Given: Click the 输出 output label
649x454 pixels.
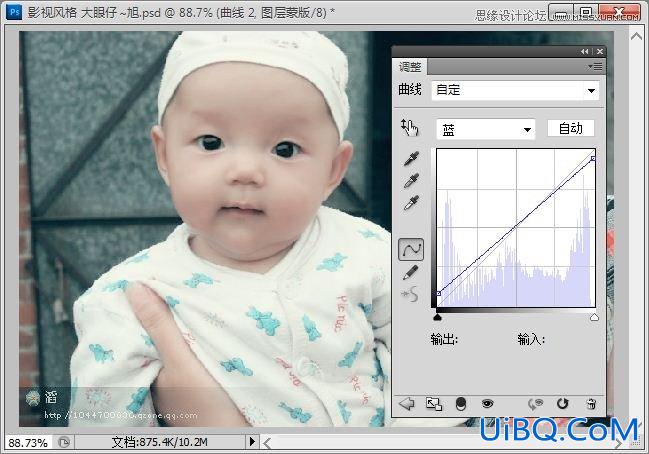Looking at the screenshot, I should pyautogui.click(x=444, y=339).
